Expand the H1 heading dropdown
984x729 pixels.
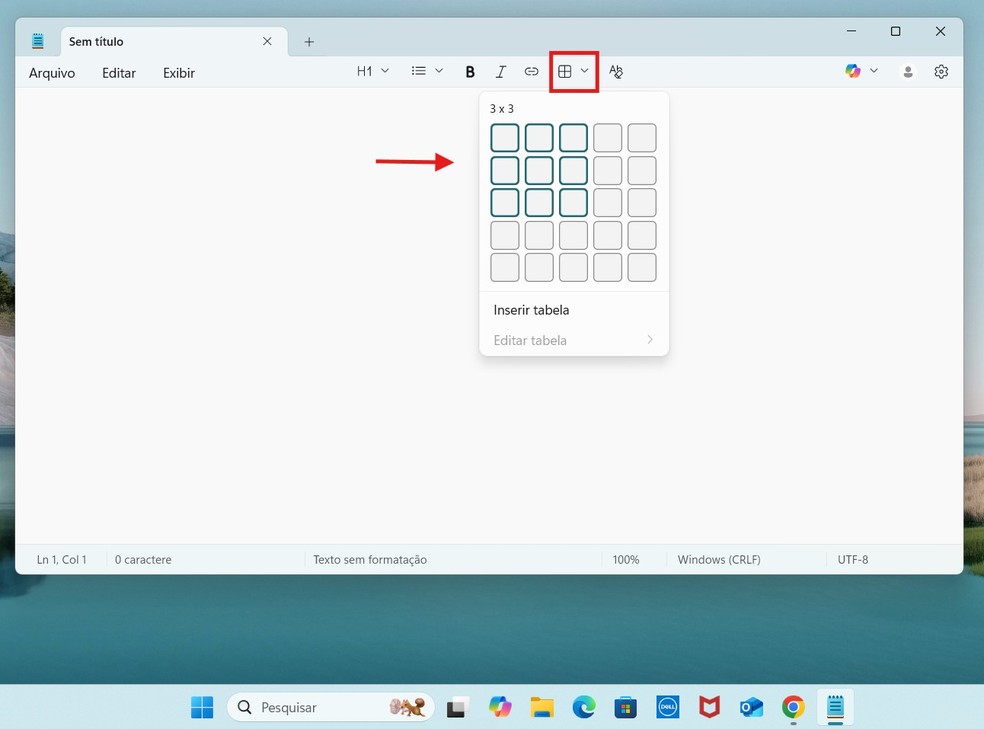[x=385, y=71]
